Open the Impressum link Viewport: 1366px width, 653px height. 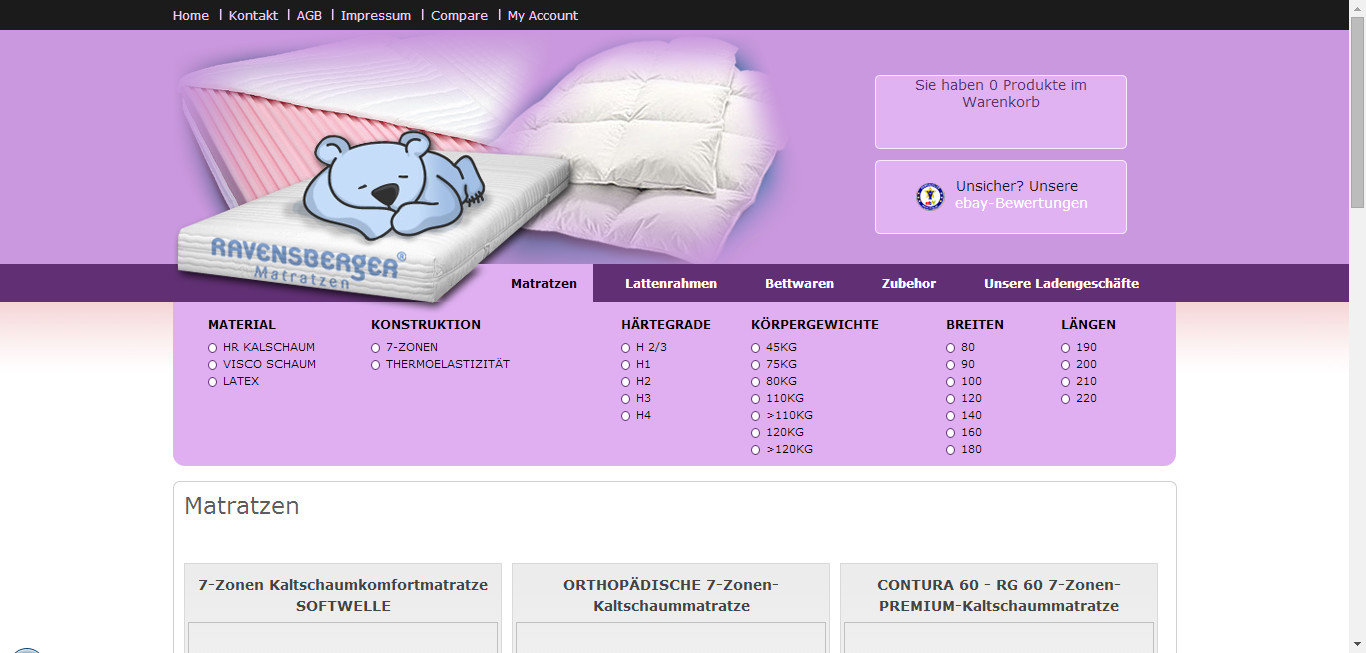(x=376, y=15)
